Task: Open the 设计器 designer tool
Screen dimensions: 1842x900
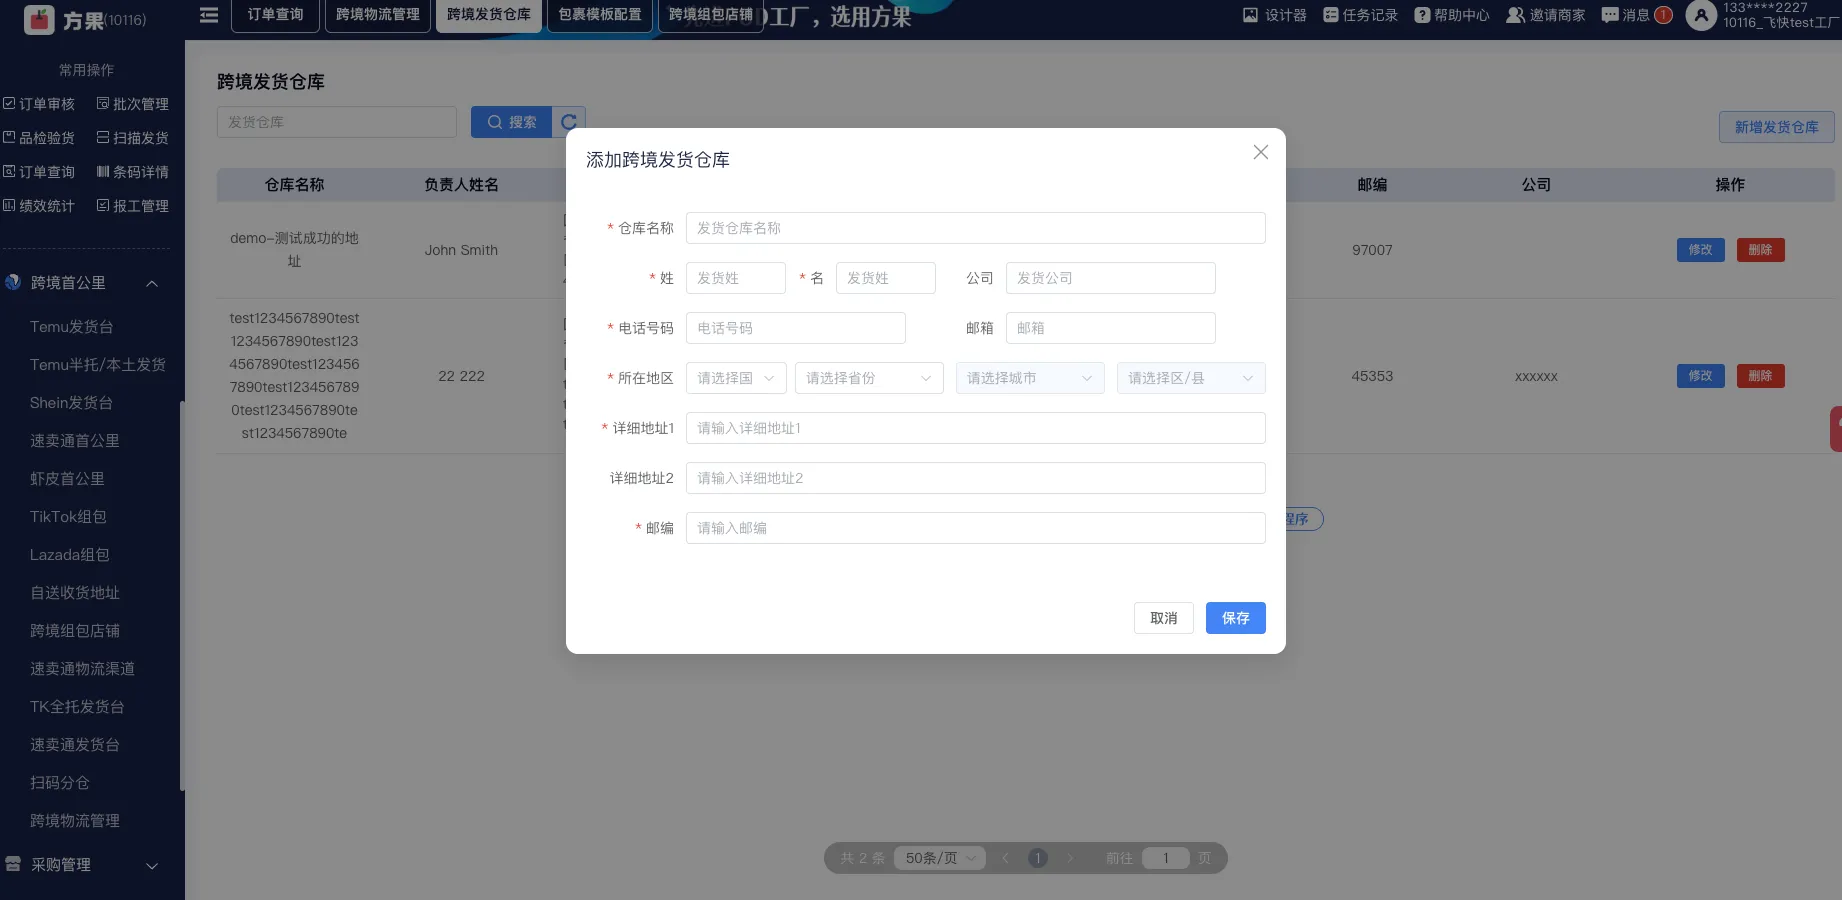Action: point(1274,15)
